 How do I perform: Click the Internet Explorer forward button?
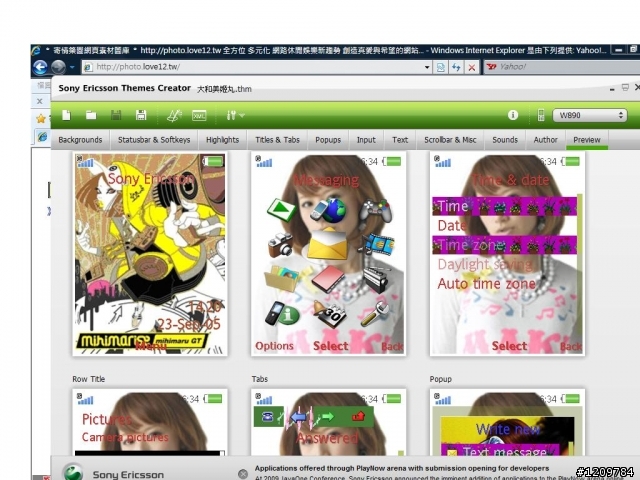[58, 67]
